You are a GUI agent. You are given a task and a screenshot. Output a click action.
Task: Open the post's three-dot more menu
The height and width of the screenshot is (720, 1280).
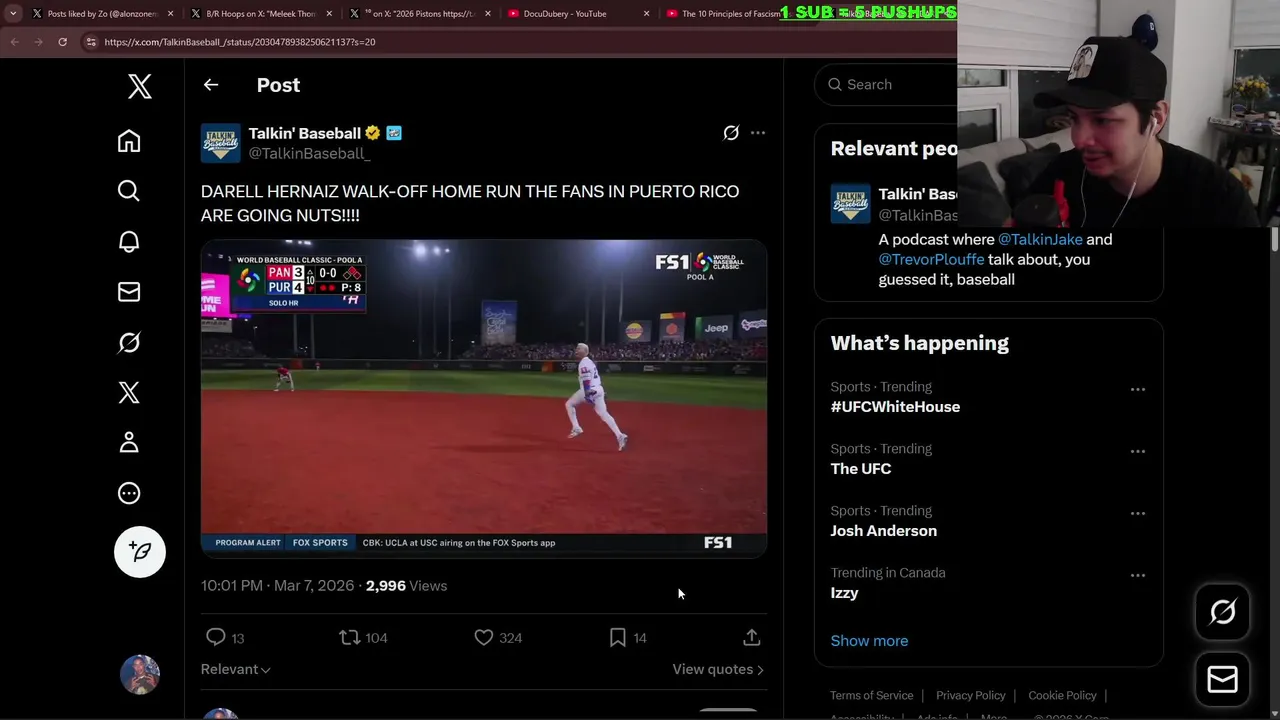pos(758,133)
